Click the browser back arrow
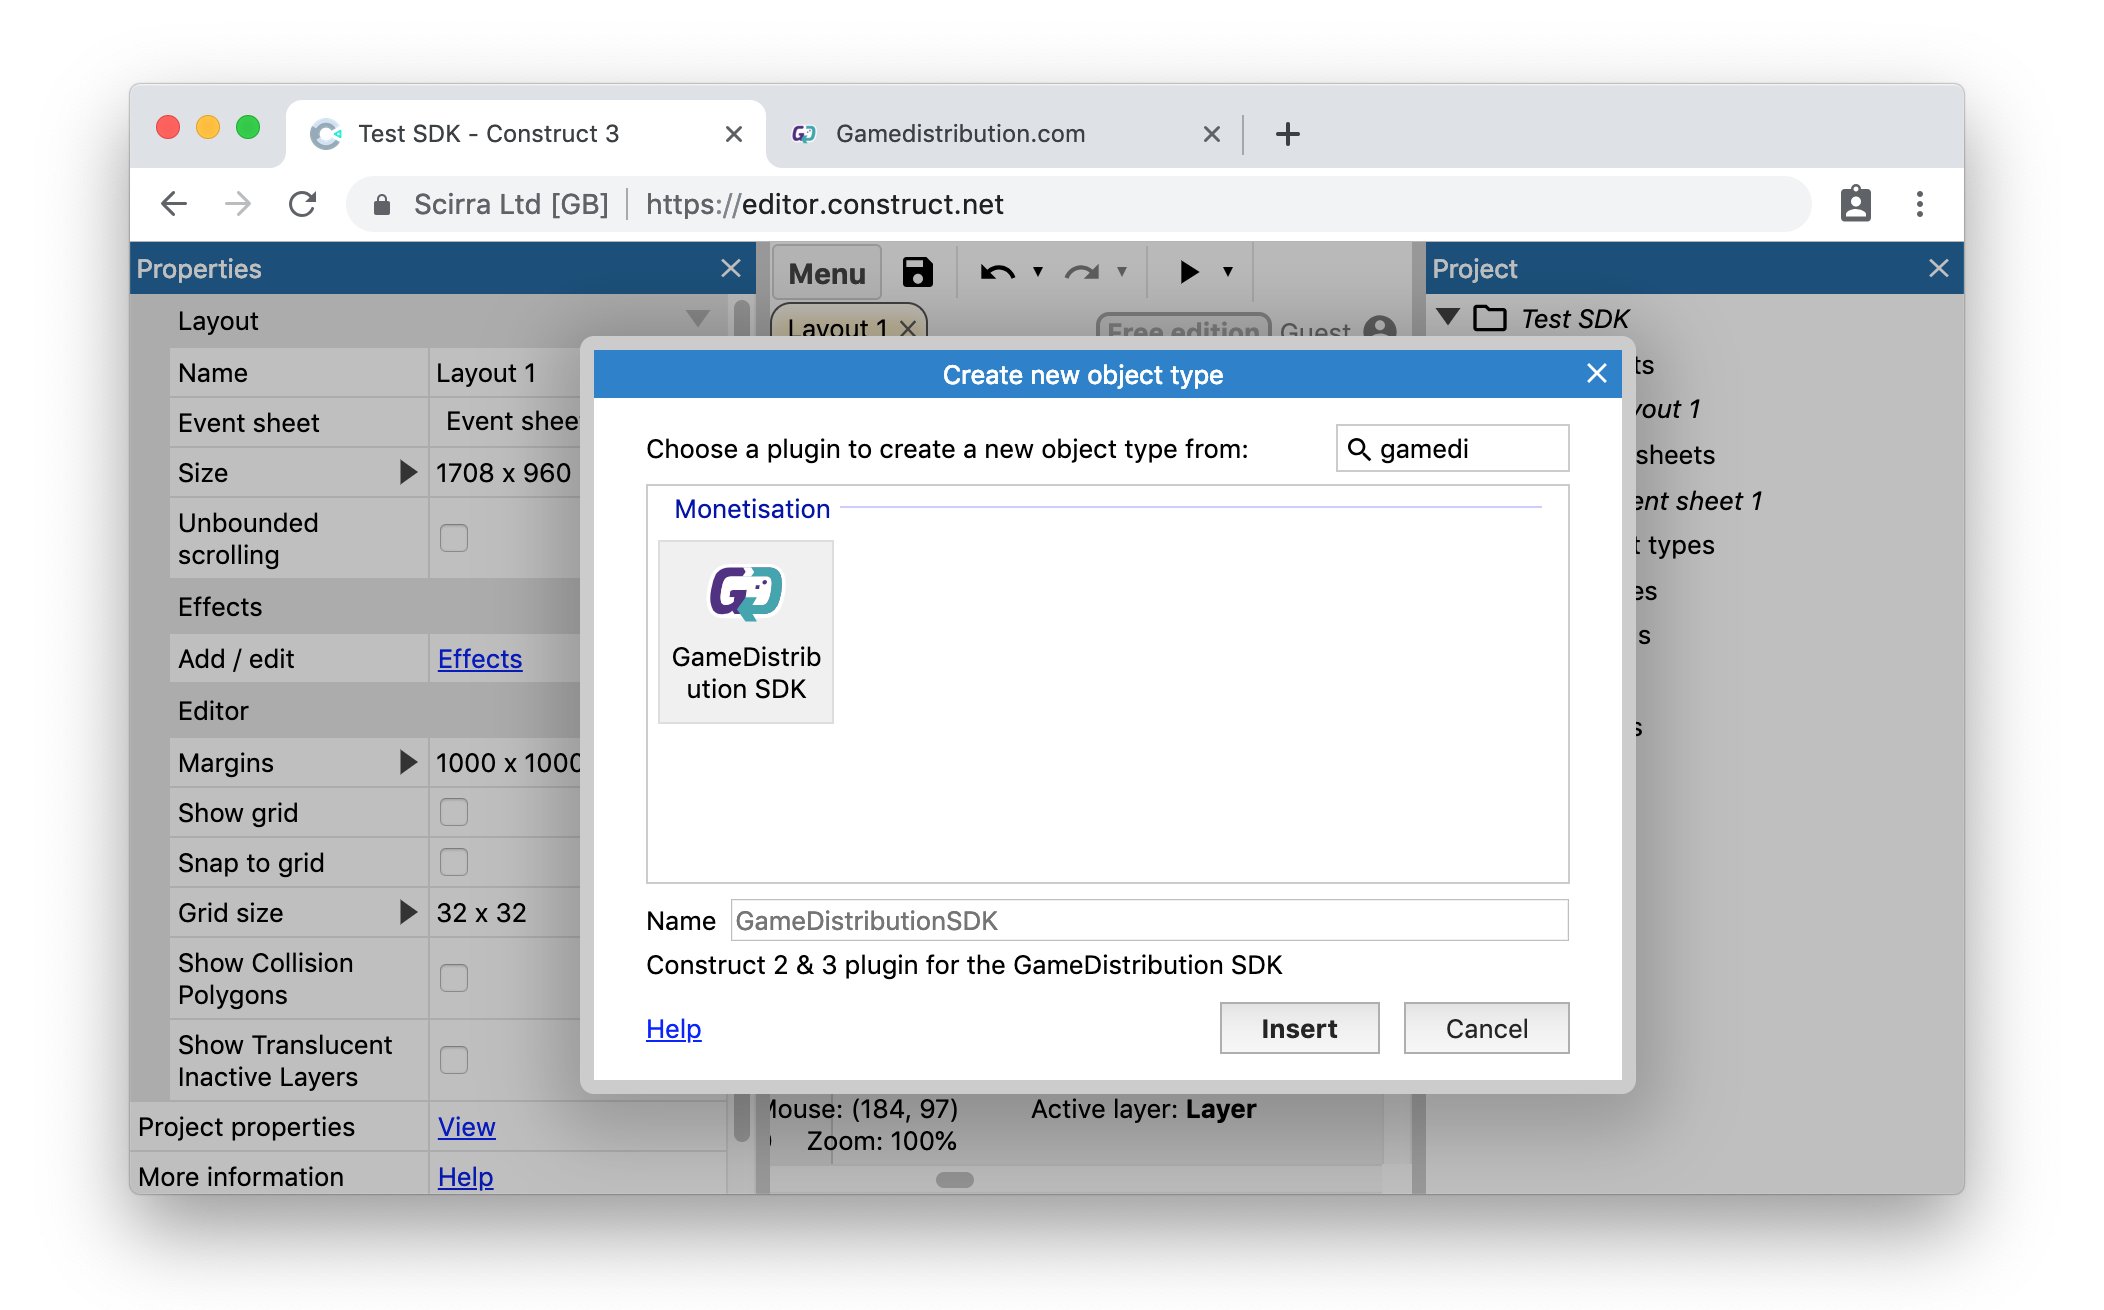This screenshot has height=1310, width=2104. [x=174, y=204]
